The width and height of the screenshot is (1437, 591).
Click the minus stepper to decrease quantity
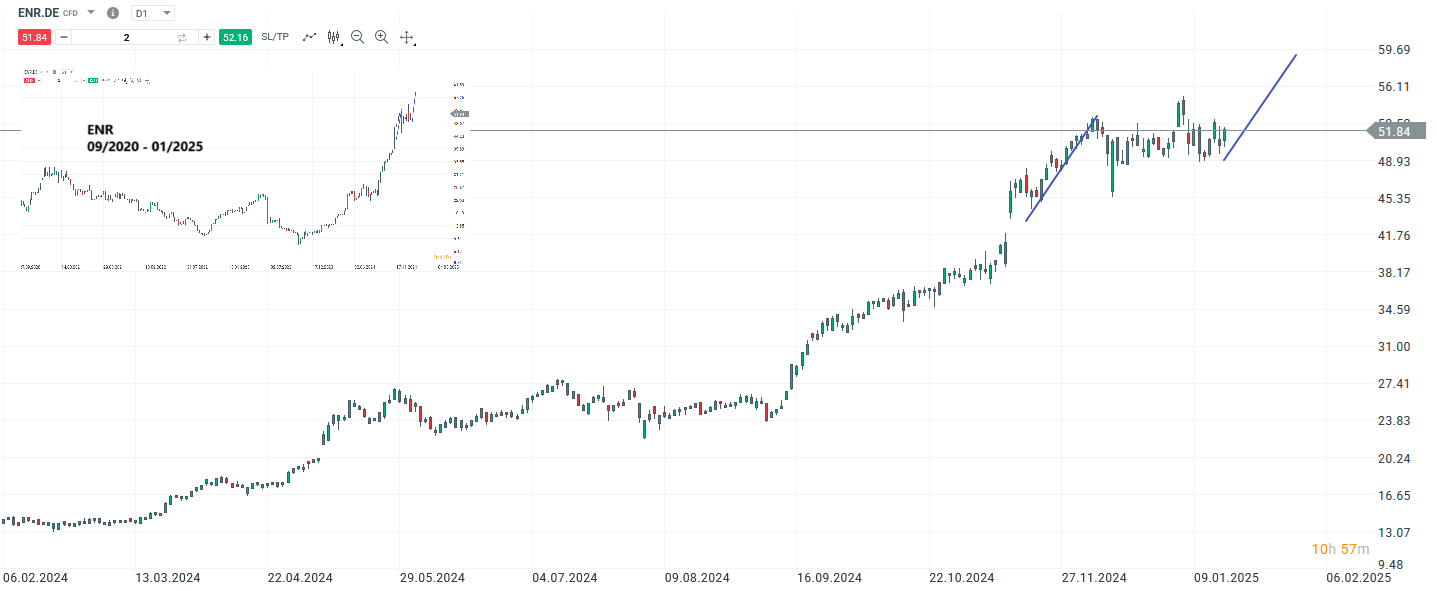point(63,36)
